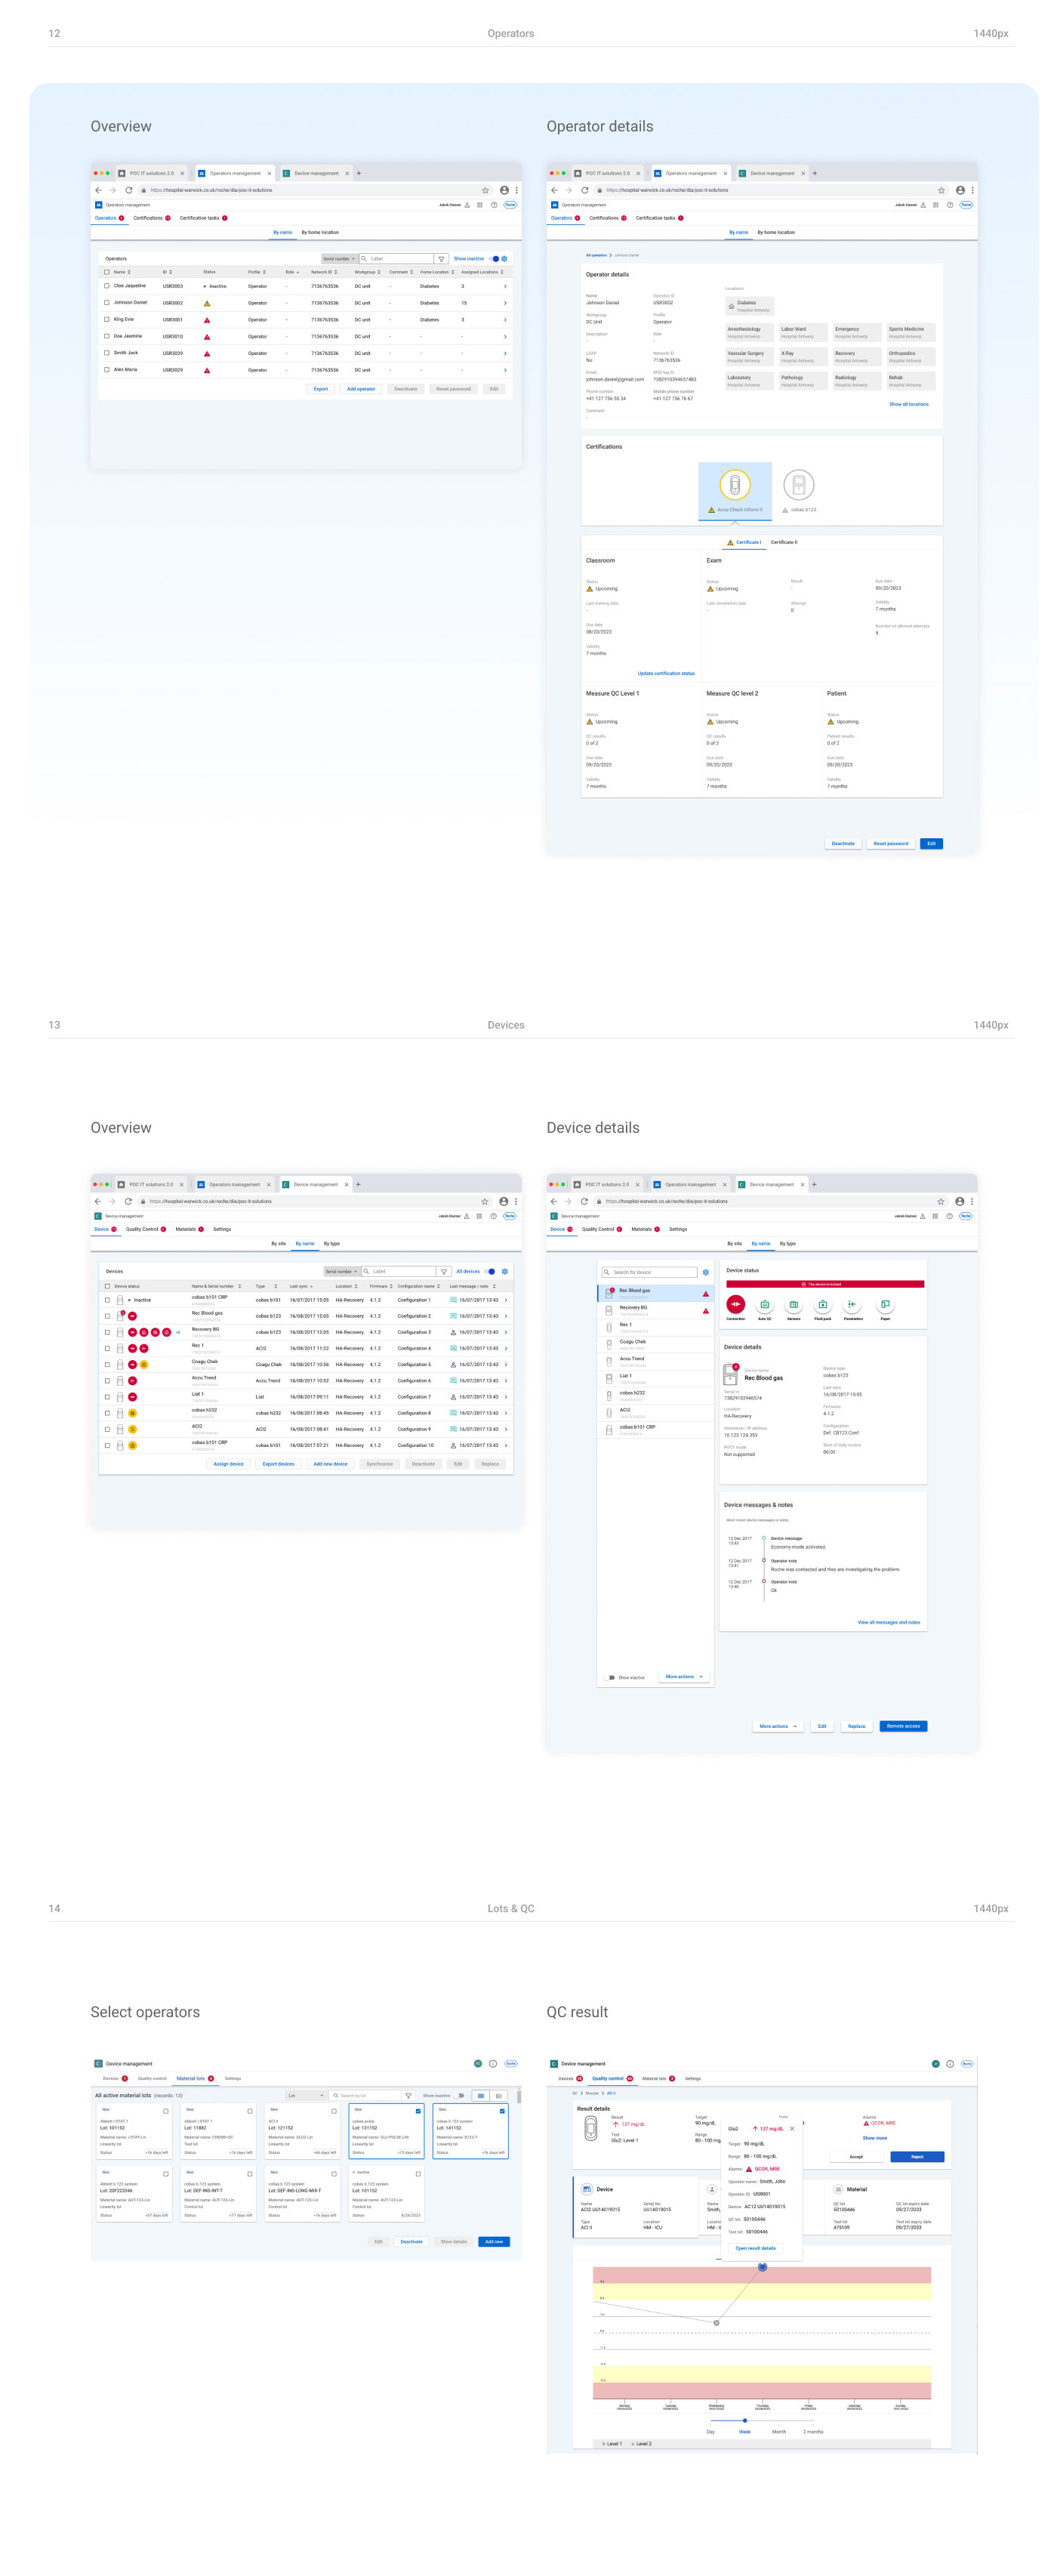The width and height of the screenshot is (1057, 2576).
Task: Sort operators by Name column
Action: 122,272
